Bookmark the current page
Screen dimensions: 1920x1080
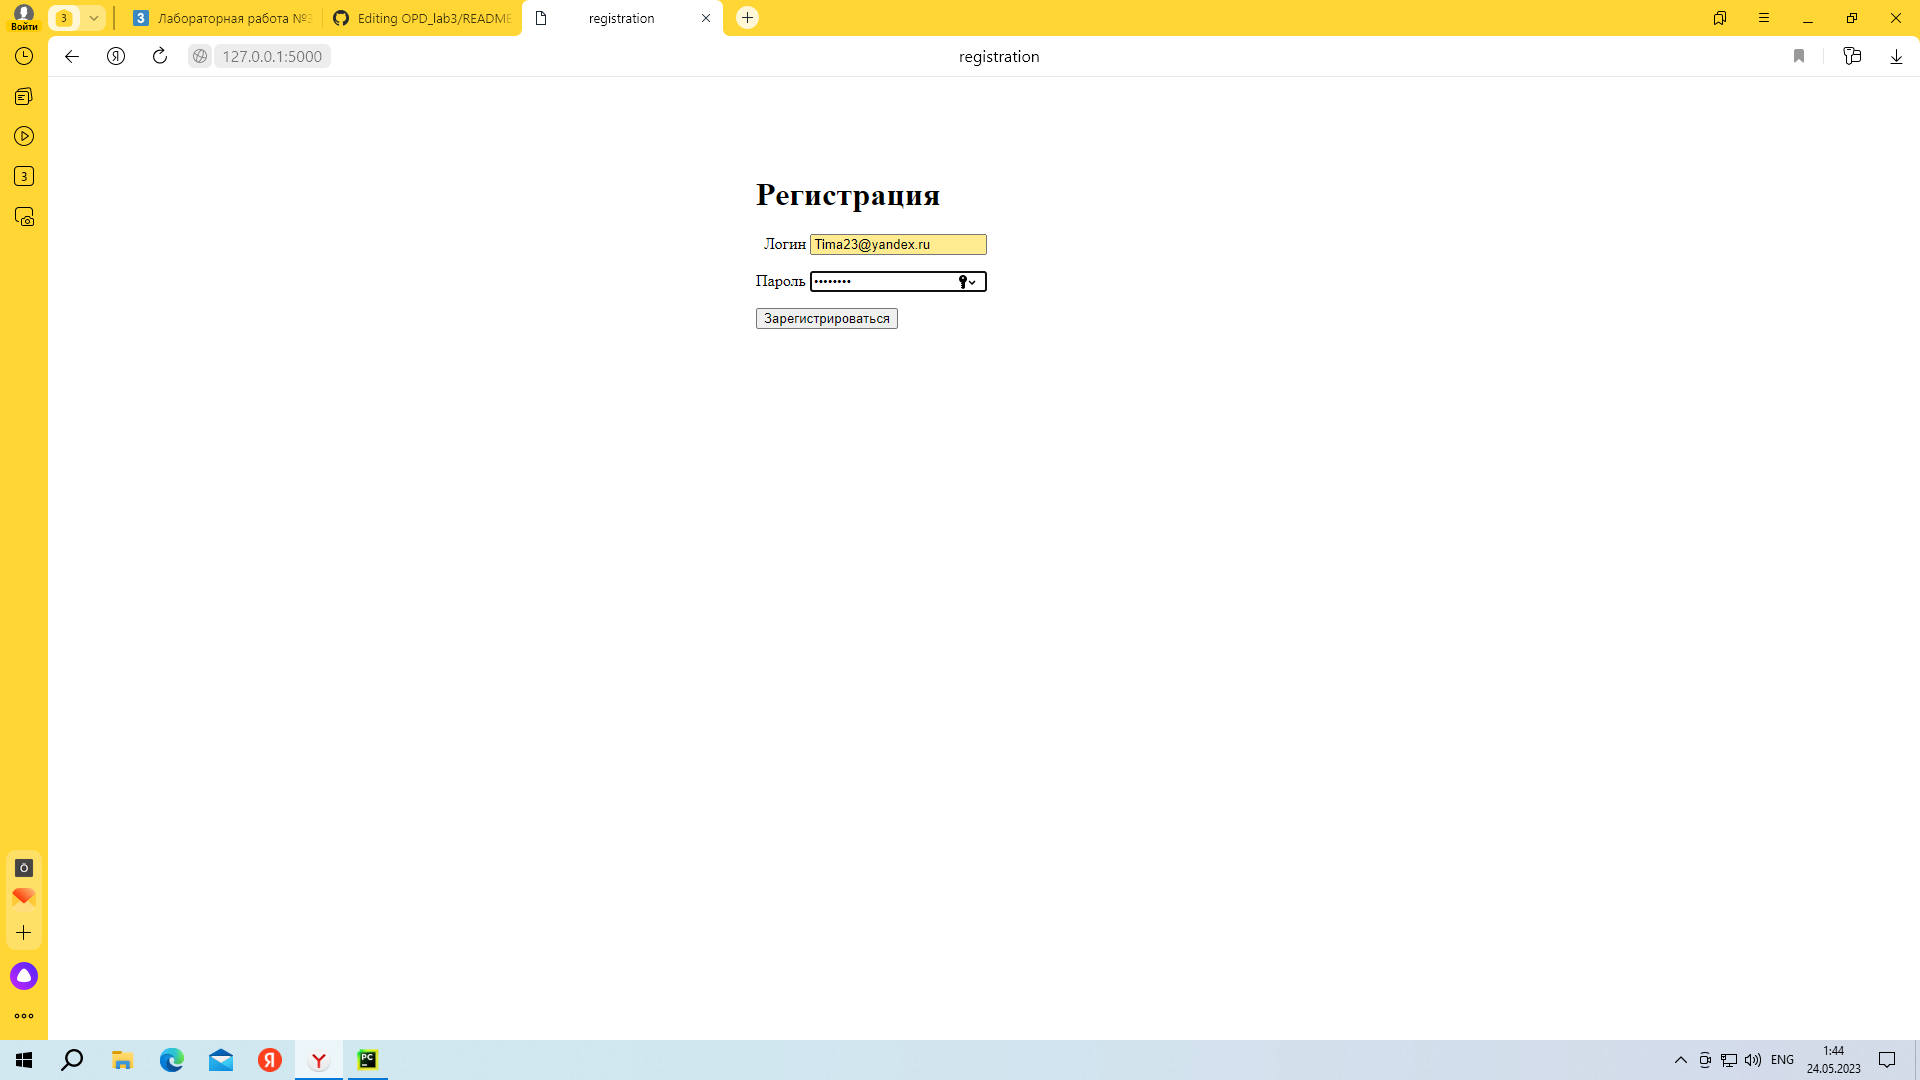(x=1800, y=57)
